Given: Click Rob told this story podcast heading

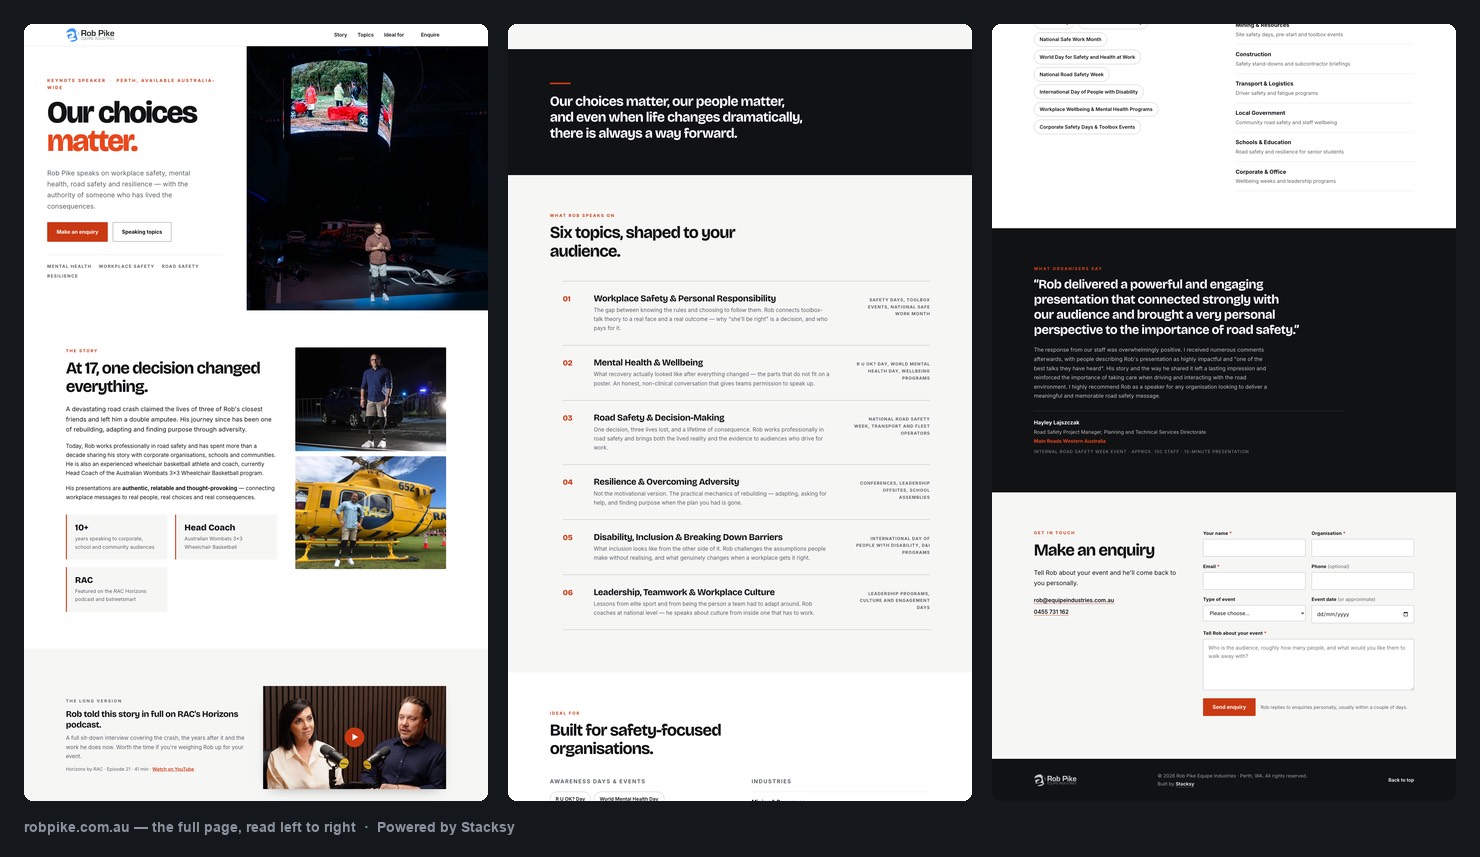Looking at the screenshot, I should (152, 719).
